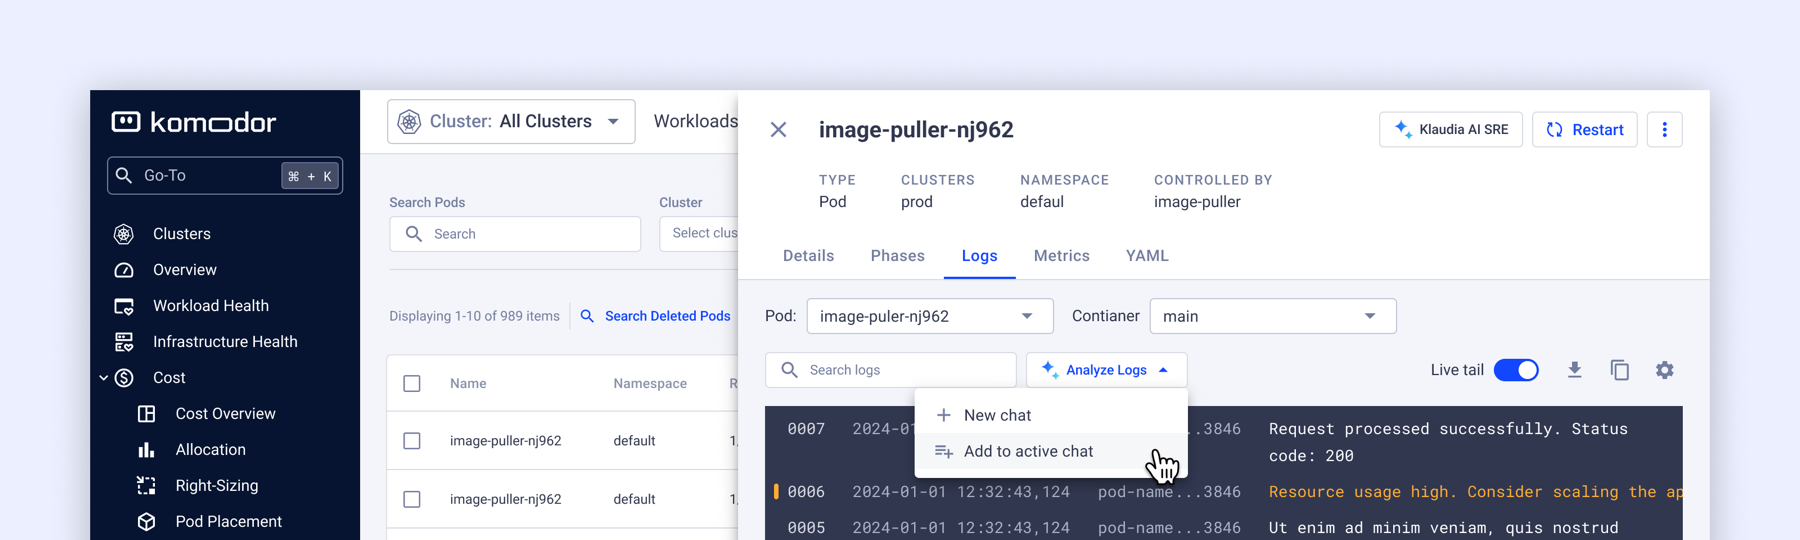Open the Allocation bar chart icon
The image size is (1800, 540).
[146, 450]
